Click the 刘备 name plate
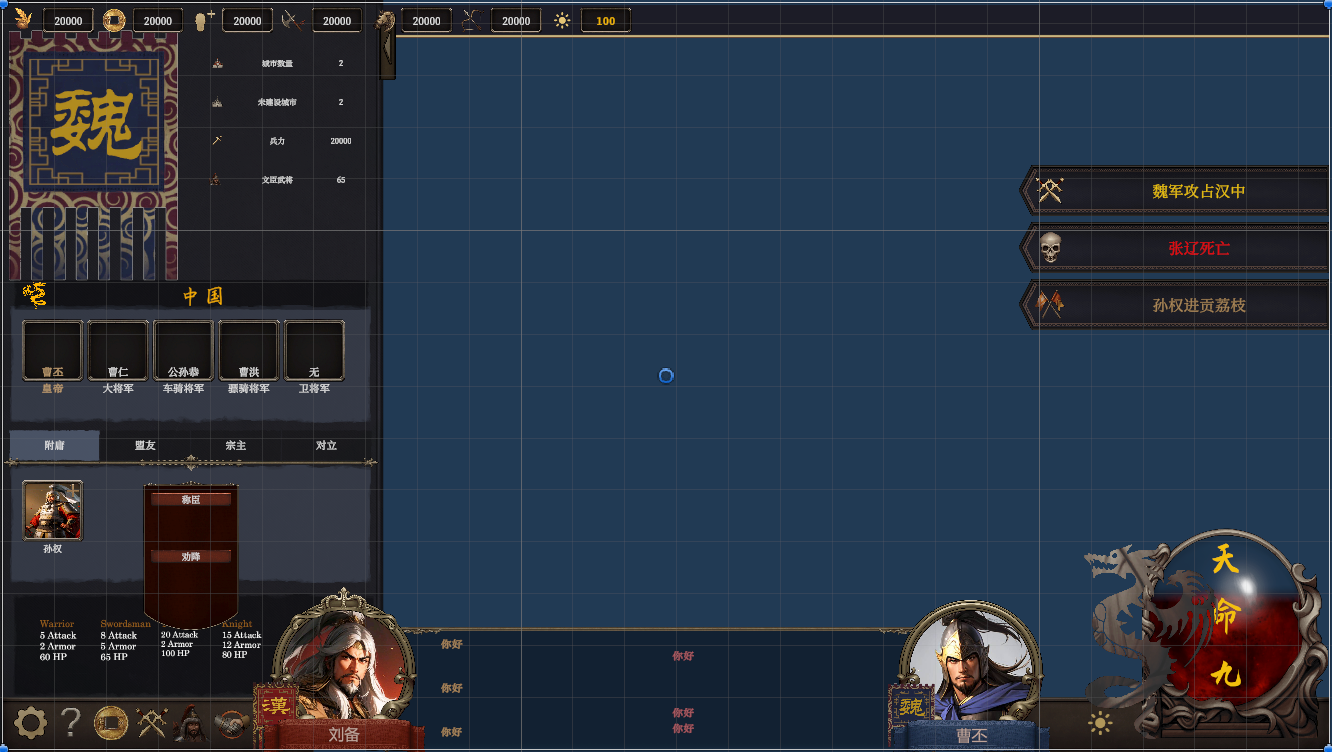 [x=344, y=735]
